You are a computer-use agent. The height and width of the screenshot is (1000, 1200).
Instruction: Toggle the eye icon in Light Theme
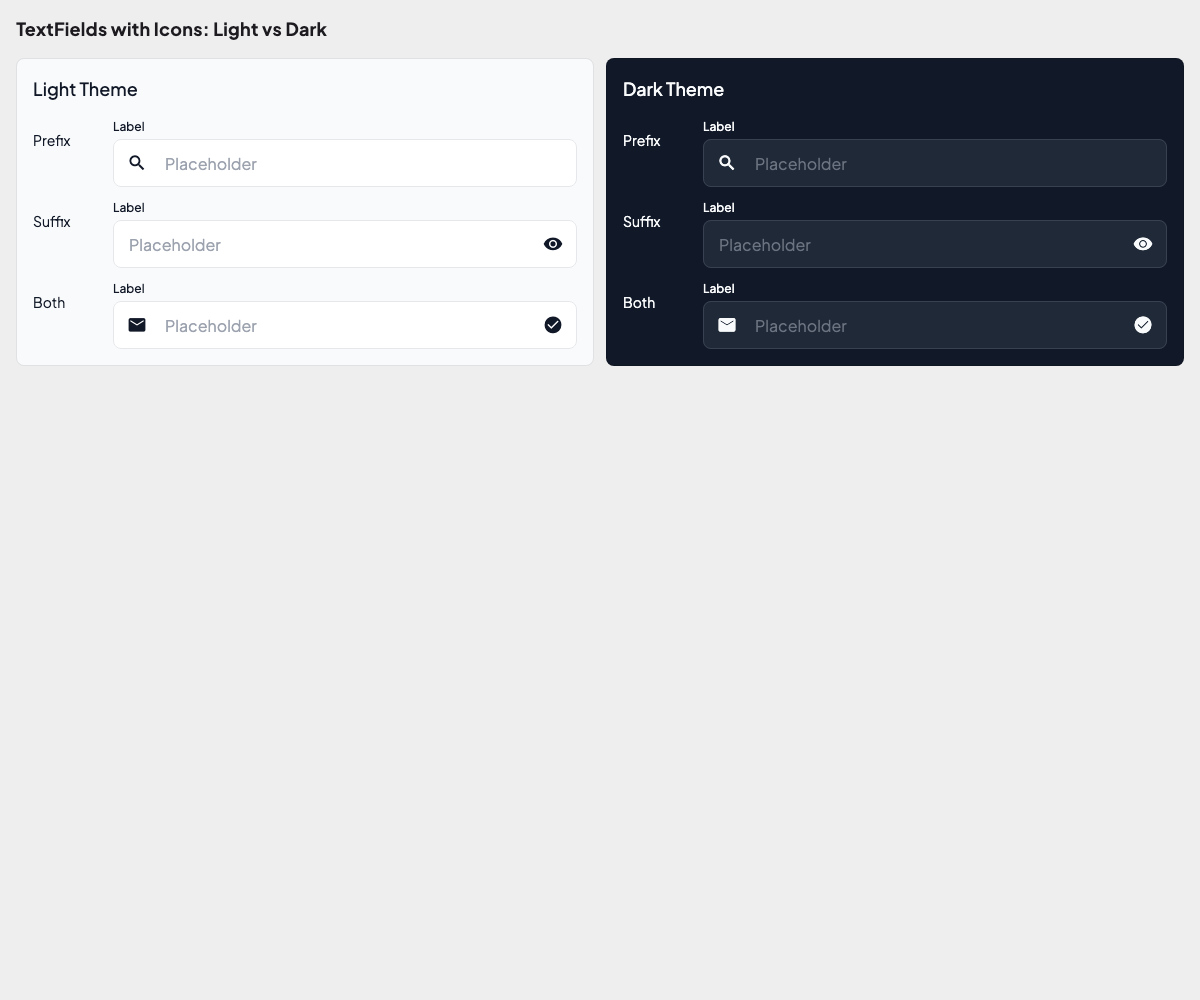click(x=553, y=244)
